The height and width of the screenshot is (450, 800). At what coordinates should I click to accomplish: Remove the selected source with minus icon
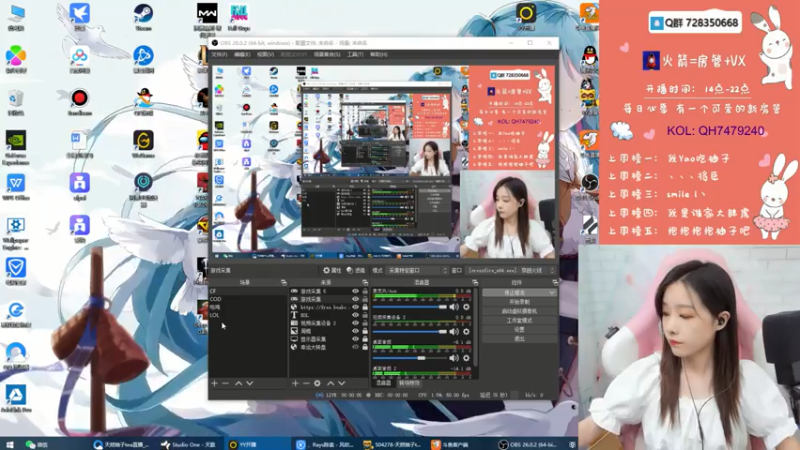306,383
